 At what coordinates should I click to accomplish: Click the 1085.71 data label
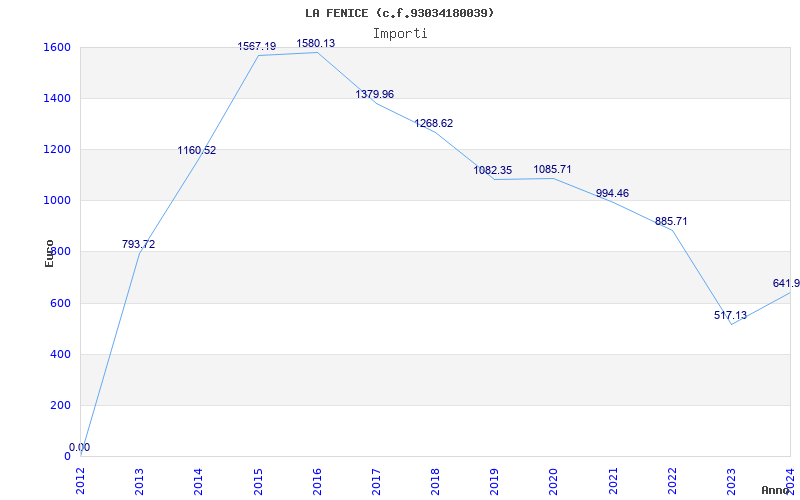[552, 169]
